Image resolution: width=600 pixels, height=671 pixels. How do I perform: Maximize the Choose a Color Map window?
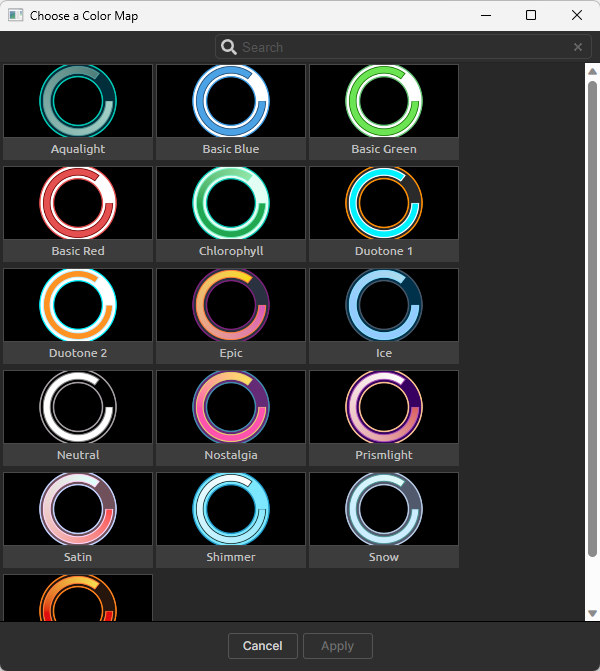click(x=531, y=15)
